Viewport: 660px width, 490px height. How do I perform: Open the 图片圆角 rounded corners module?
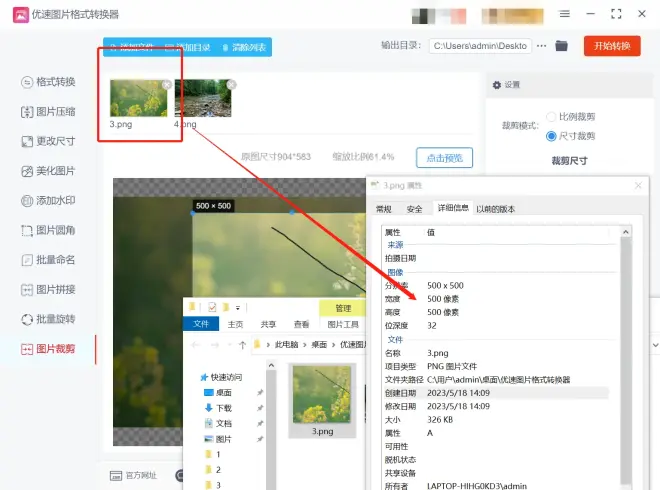(x=48, y=230)
